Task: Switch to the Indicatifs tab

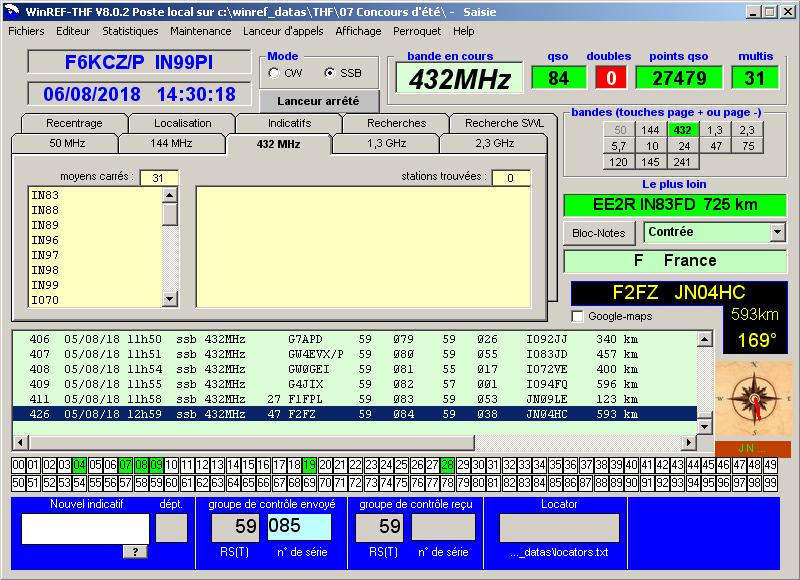Action: point(289,123)
